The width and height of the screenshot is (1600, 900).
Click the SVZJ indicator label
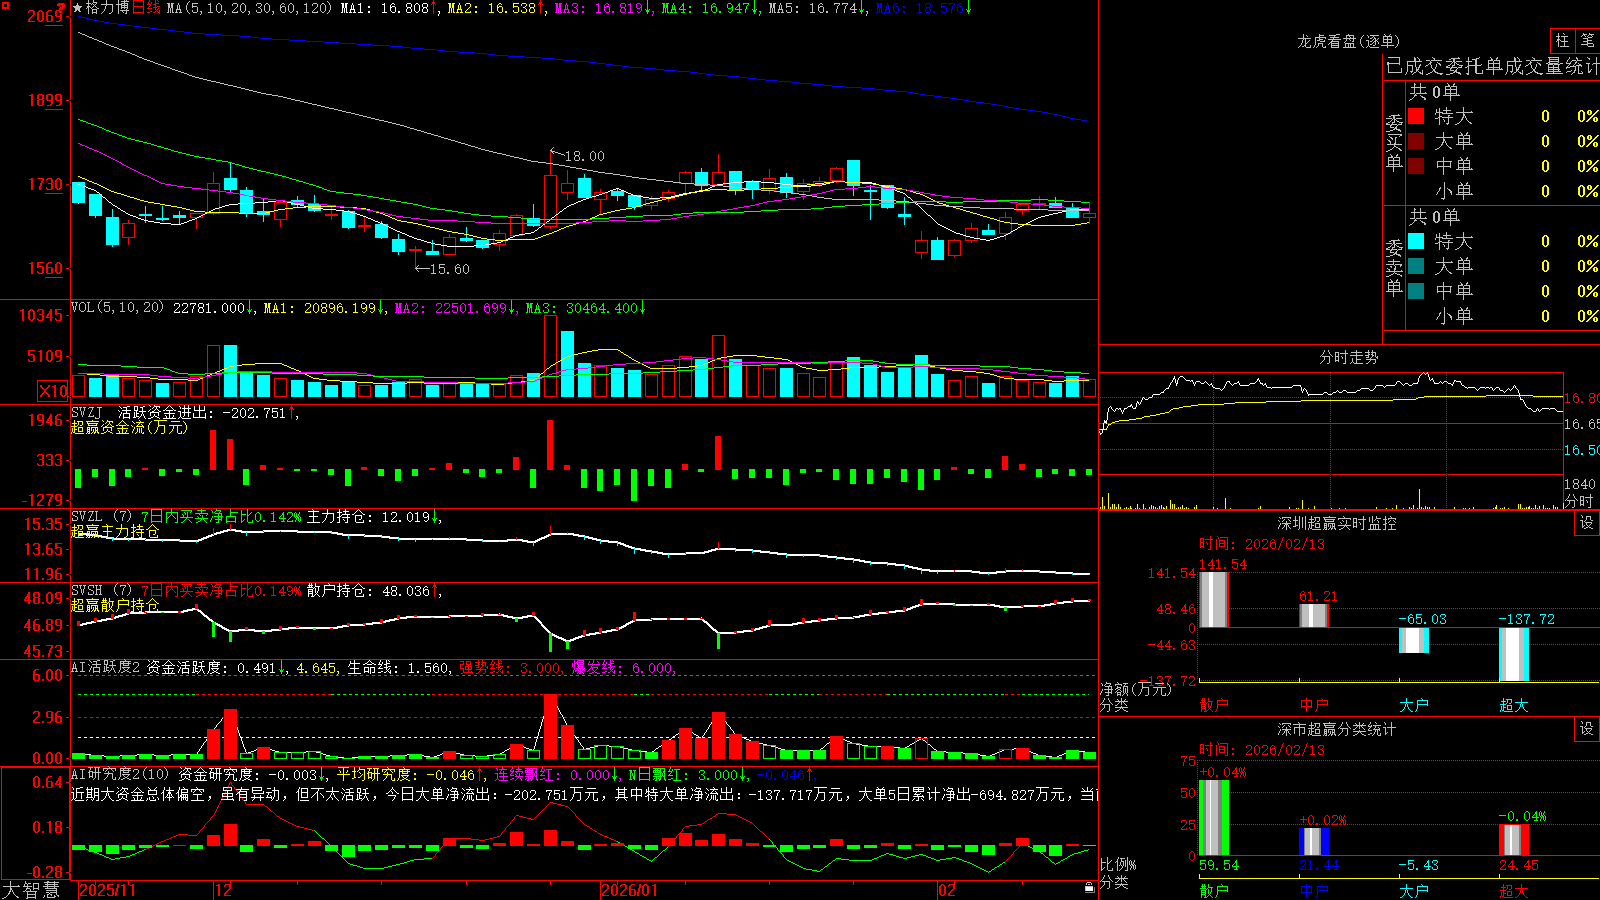pyautogui.click(x=87, y=412)
